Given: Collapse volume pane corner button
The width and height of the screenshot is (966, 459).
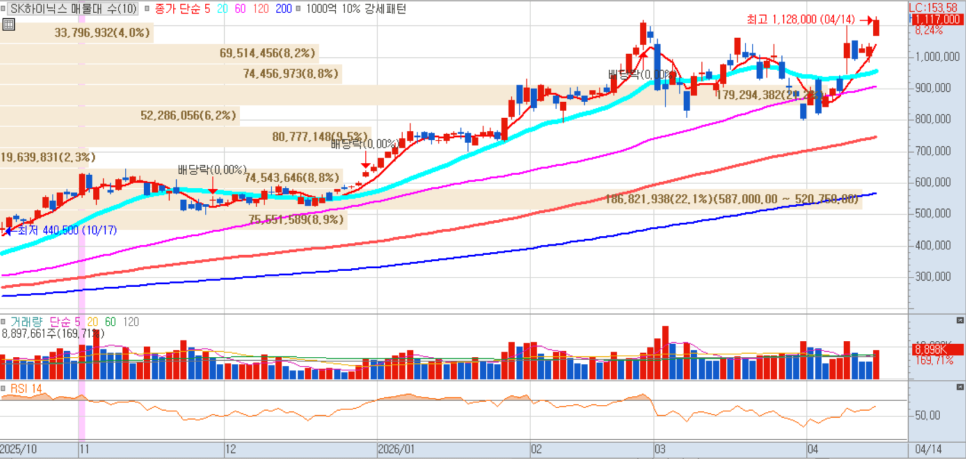Looking at the screenshot, I should click(x=959, y=320).
